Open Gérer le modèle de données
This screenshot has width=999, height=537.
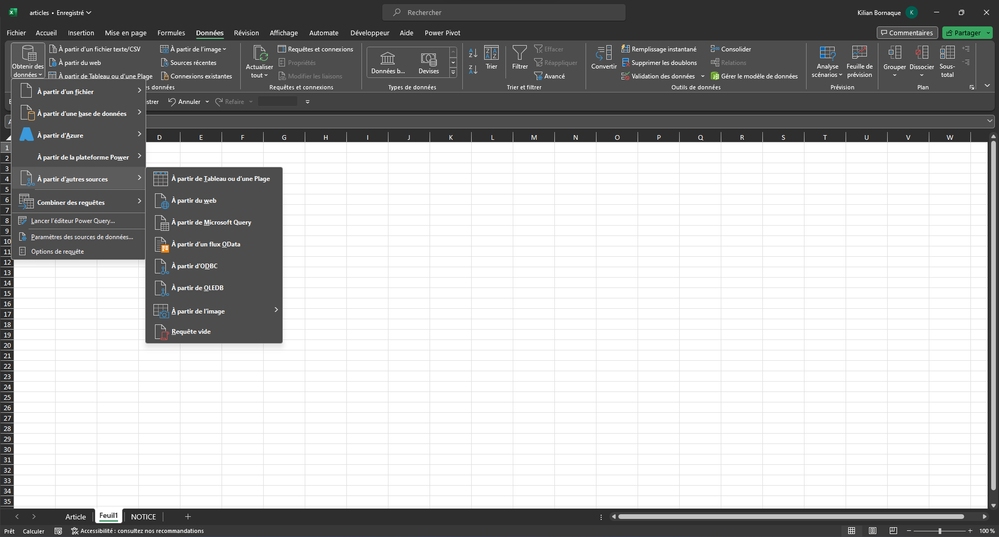pos(754,76)
